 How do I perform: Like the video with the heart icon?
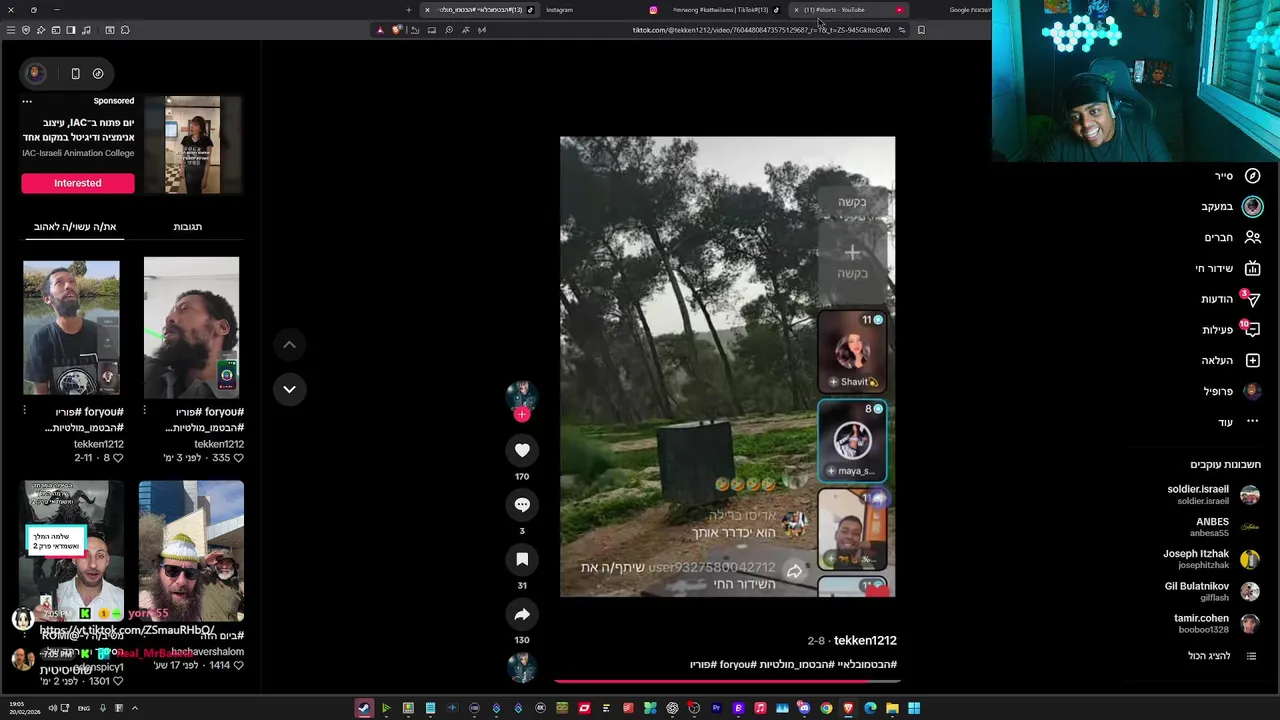(x=522, y=450)
